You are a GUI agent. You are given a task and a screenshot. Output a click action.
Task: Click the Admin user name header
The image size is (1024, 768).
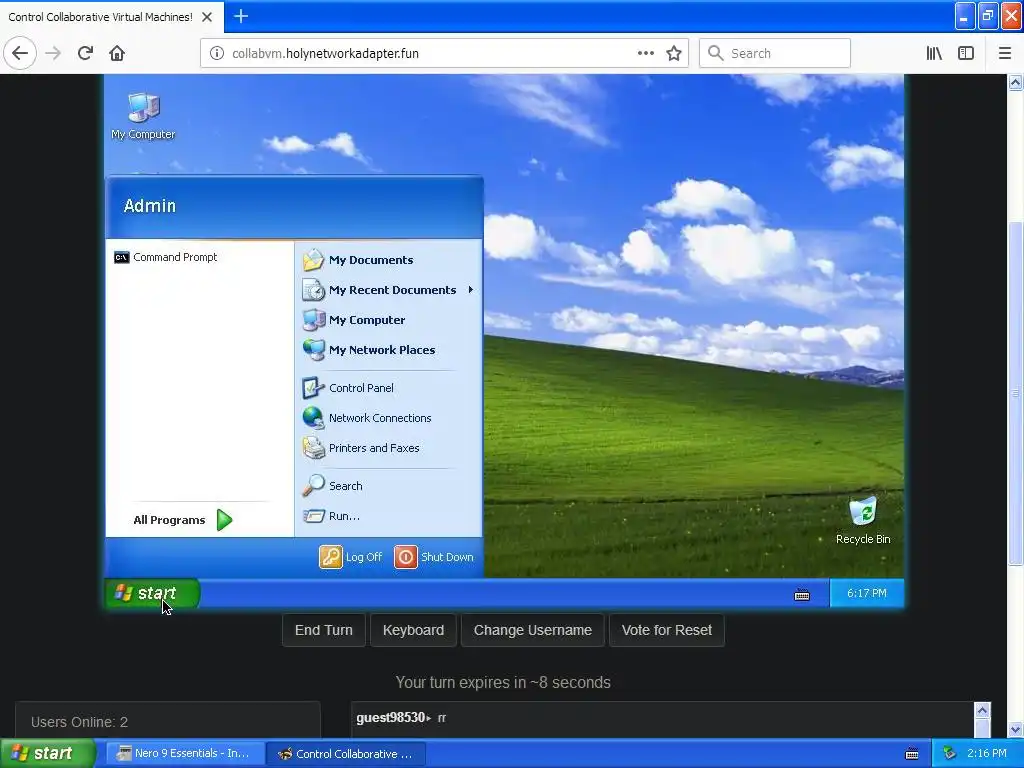point(150,206)
